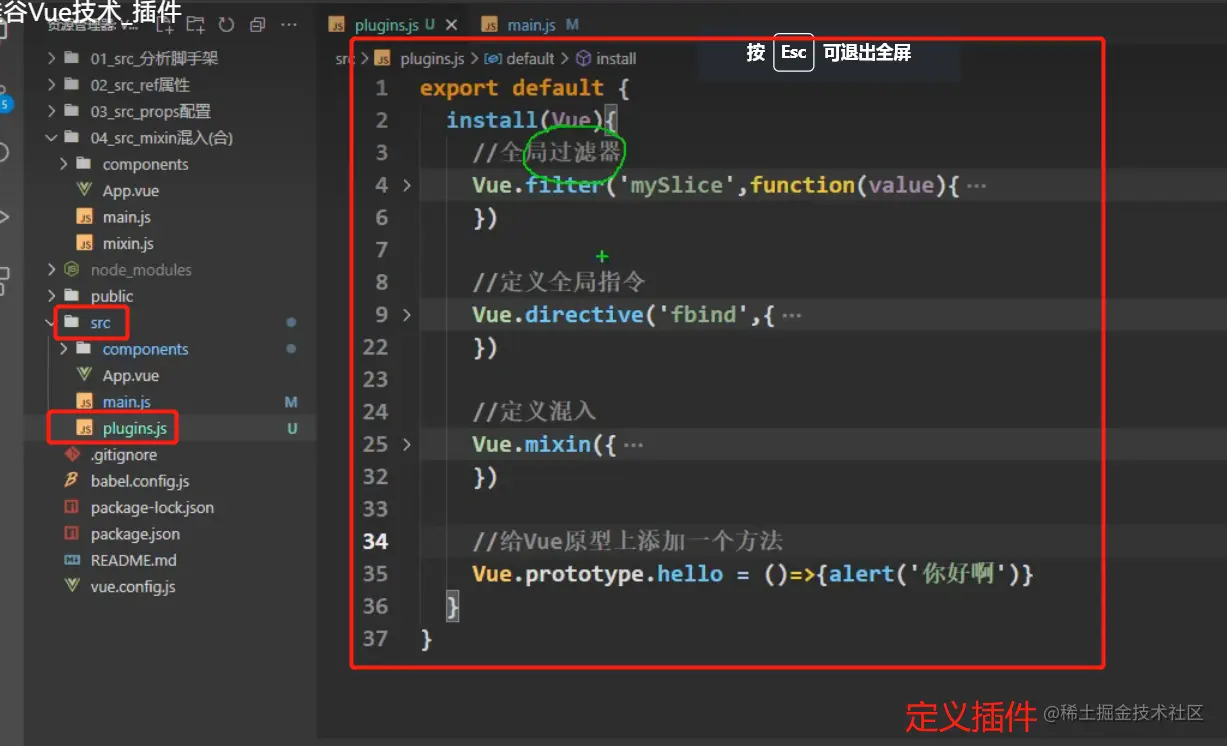Click the U status badge next to plugins.js
Viewport: 1227px width, 746px height.
tap(293, 428)
